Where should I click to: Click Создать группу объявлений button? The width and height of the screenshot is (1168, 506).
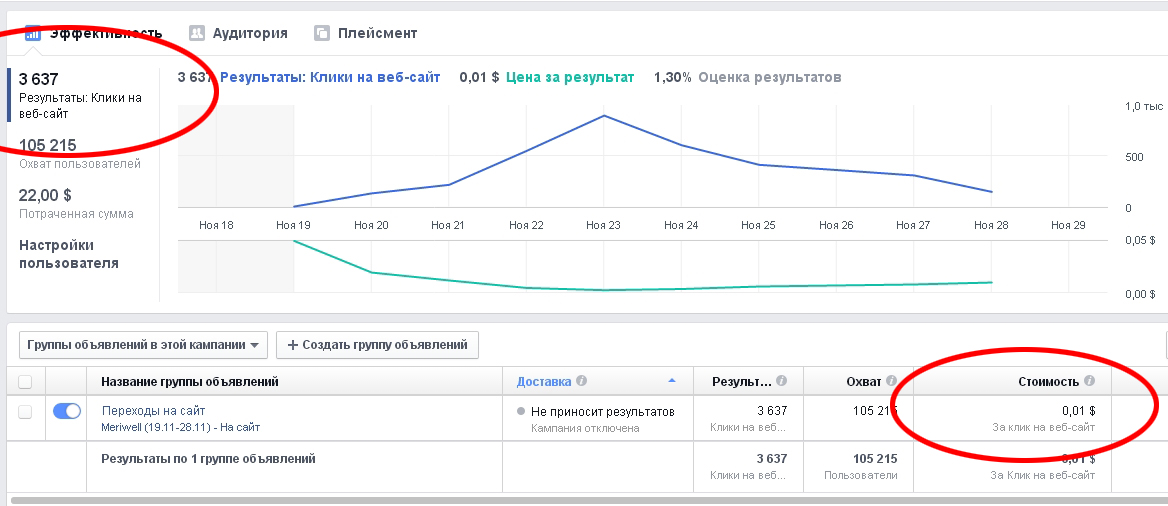(x=378, y=345)
